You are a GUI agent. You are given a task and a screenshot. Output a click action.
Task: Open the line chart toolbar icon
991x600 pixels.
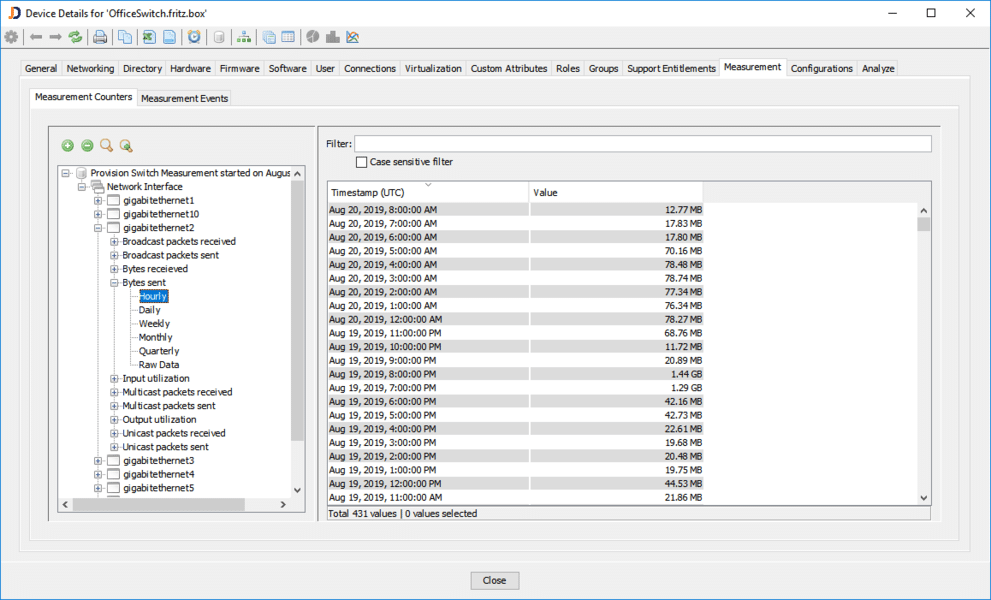pos(352,37)
